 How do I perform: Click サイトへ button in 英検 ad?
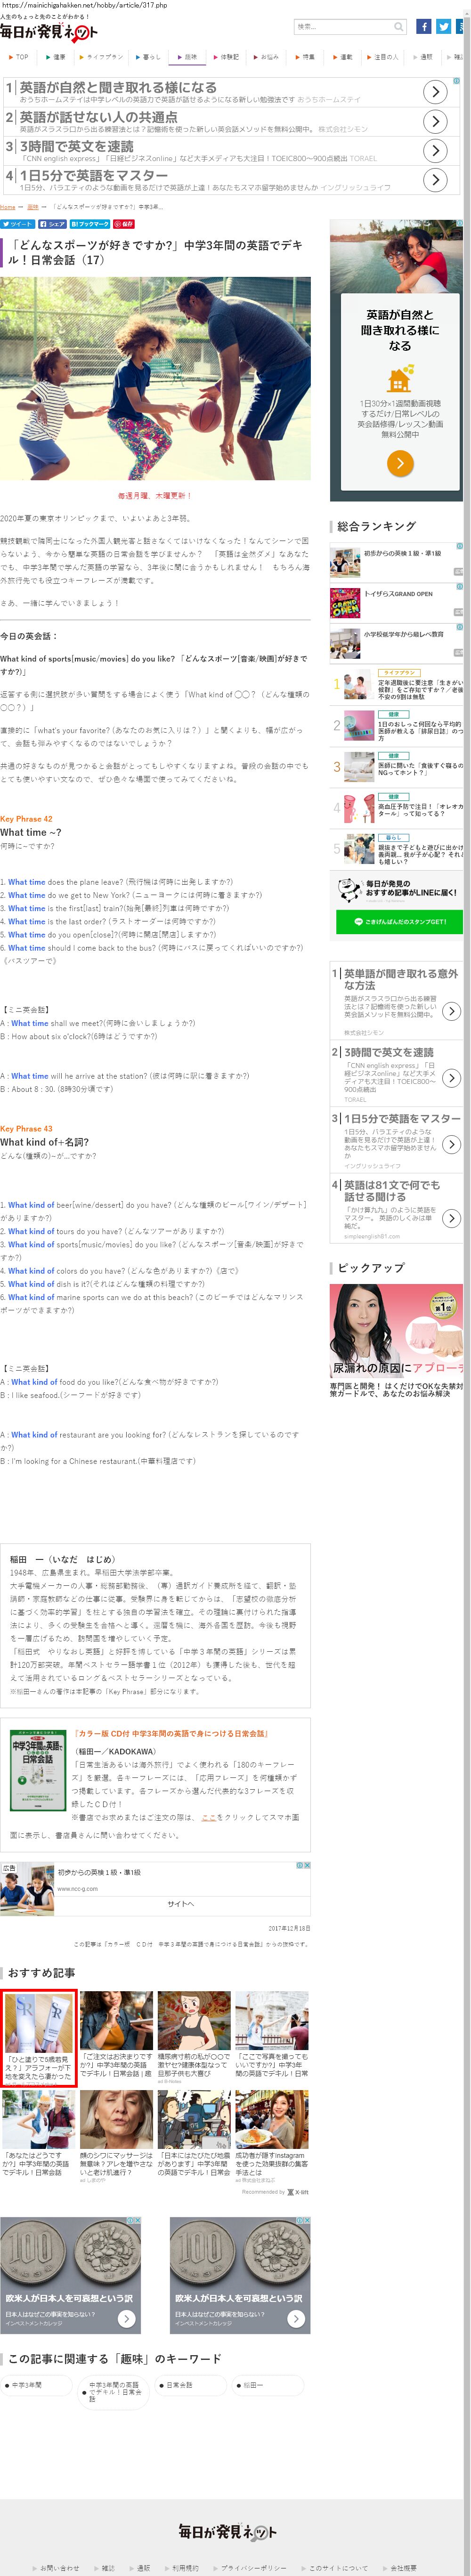pos(181,1903)
